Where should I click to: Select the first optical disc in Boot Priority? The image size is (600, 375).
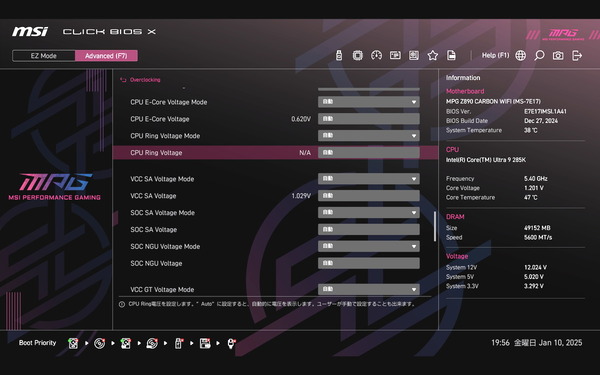click(99, 343)
